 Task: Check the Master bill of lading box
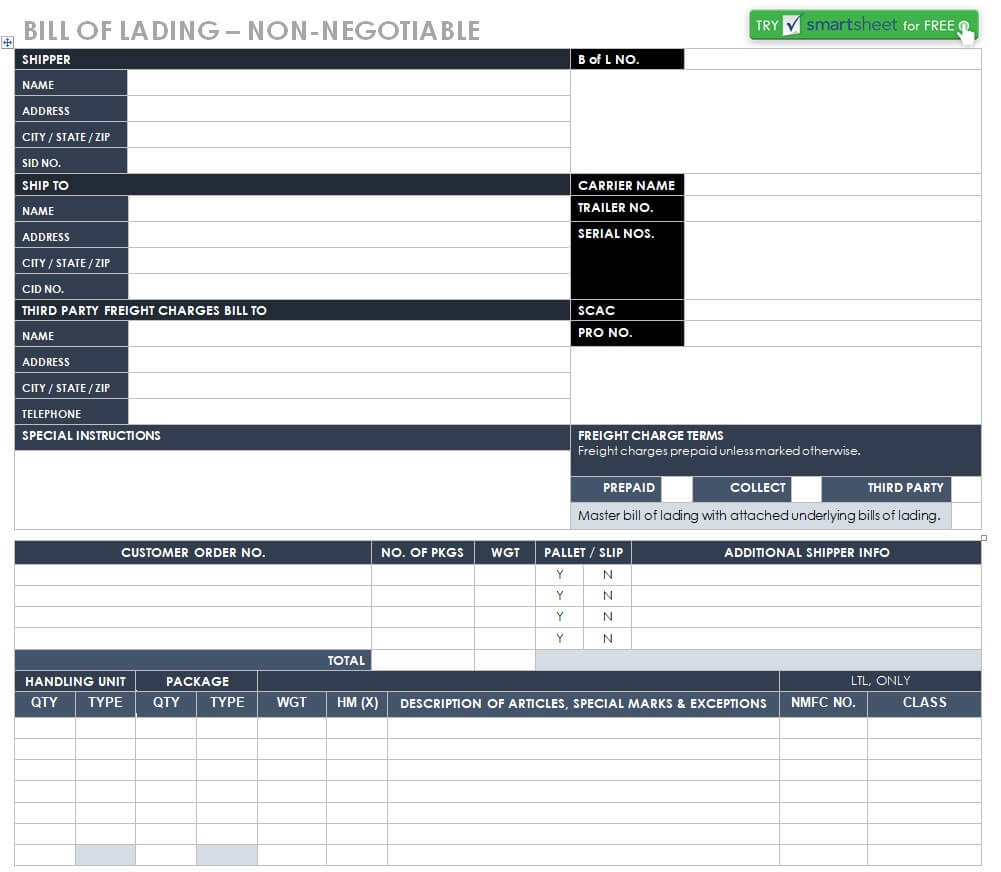pos(965,516)
